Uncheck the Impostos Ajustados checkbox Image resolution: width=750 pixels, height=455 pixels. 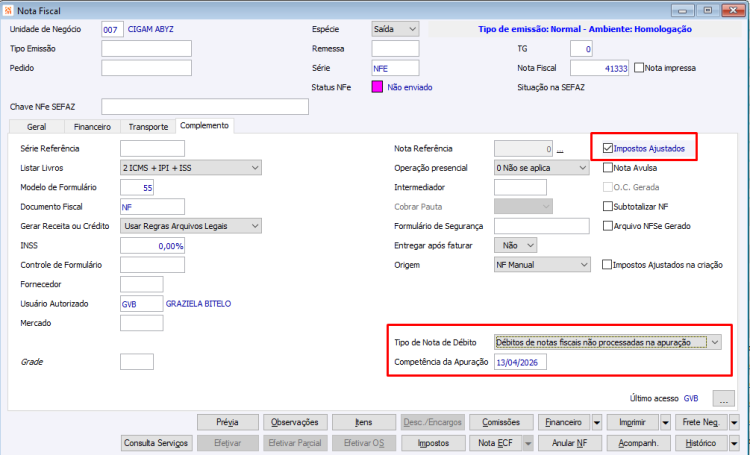click(607, 148)
